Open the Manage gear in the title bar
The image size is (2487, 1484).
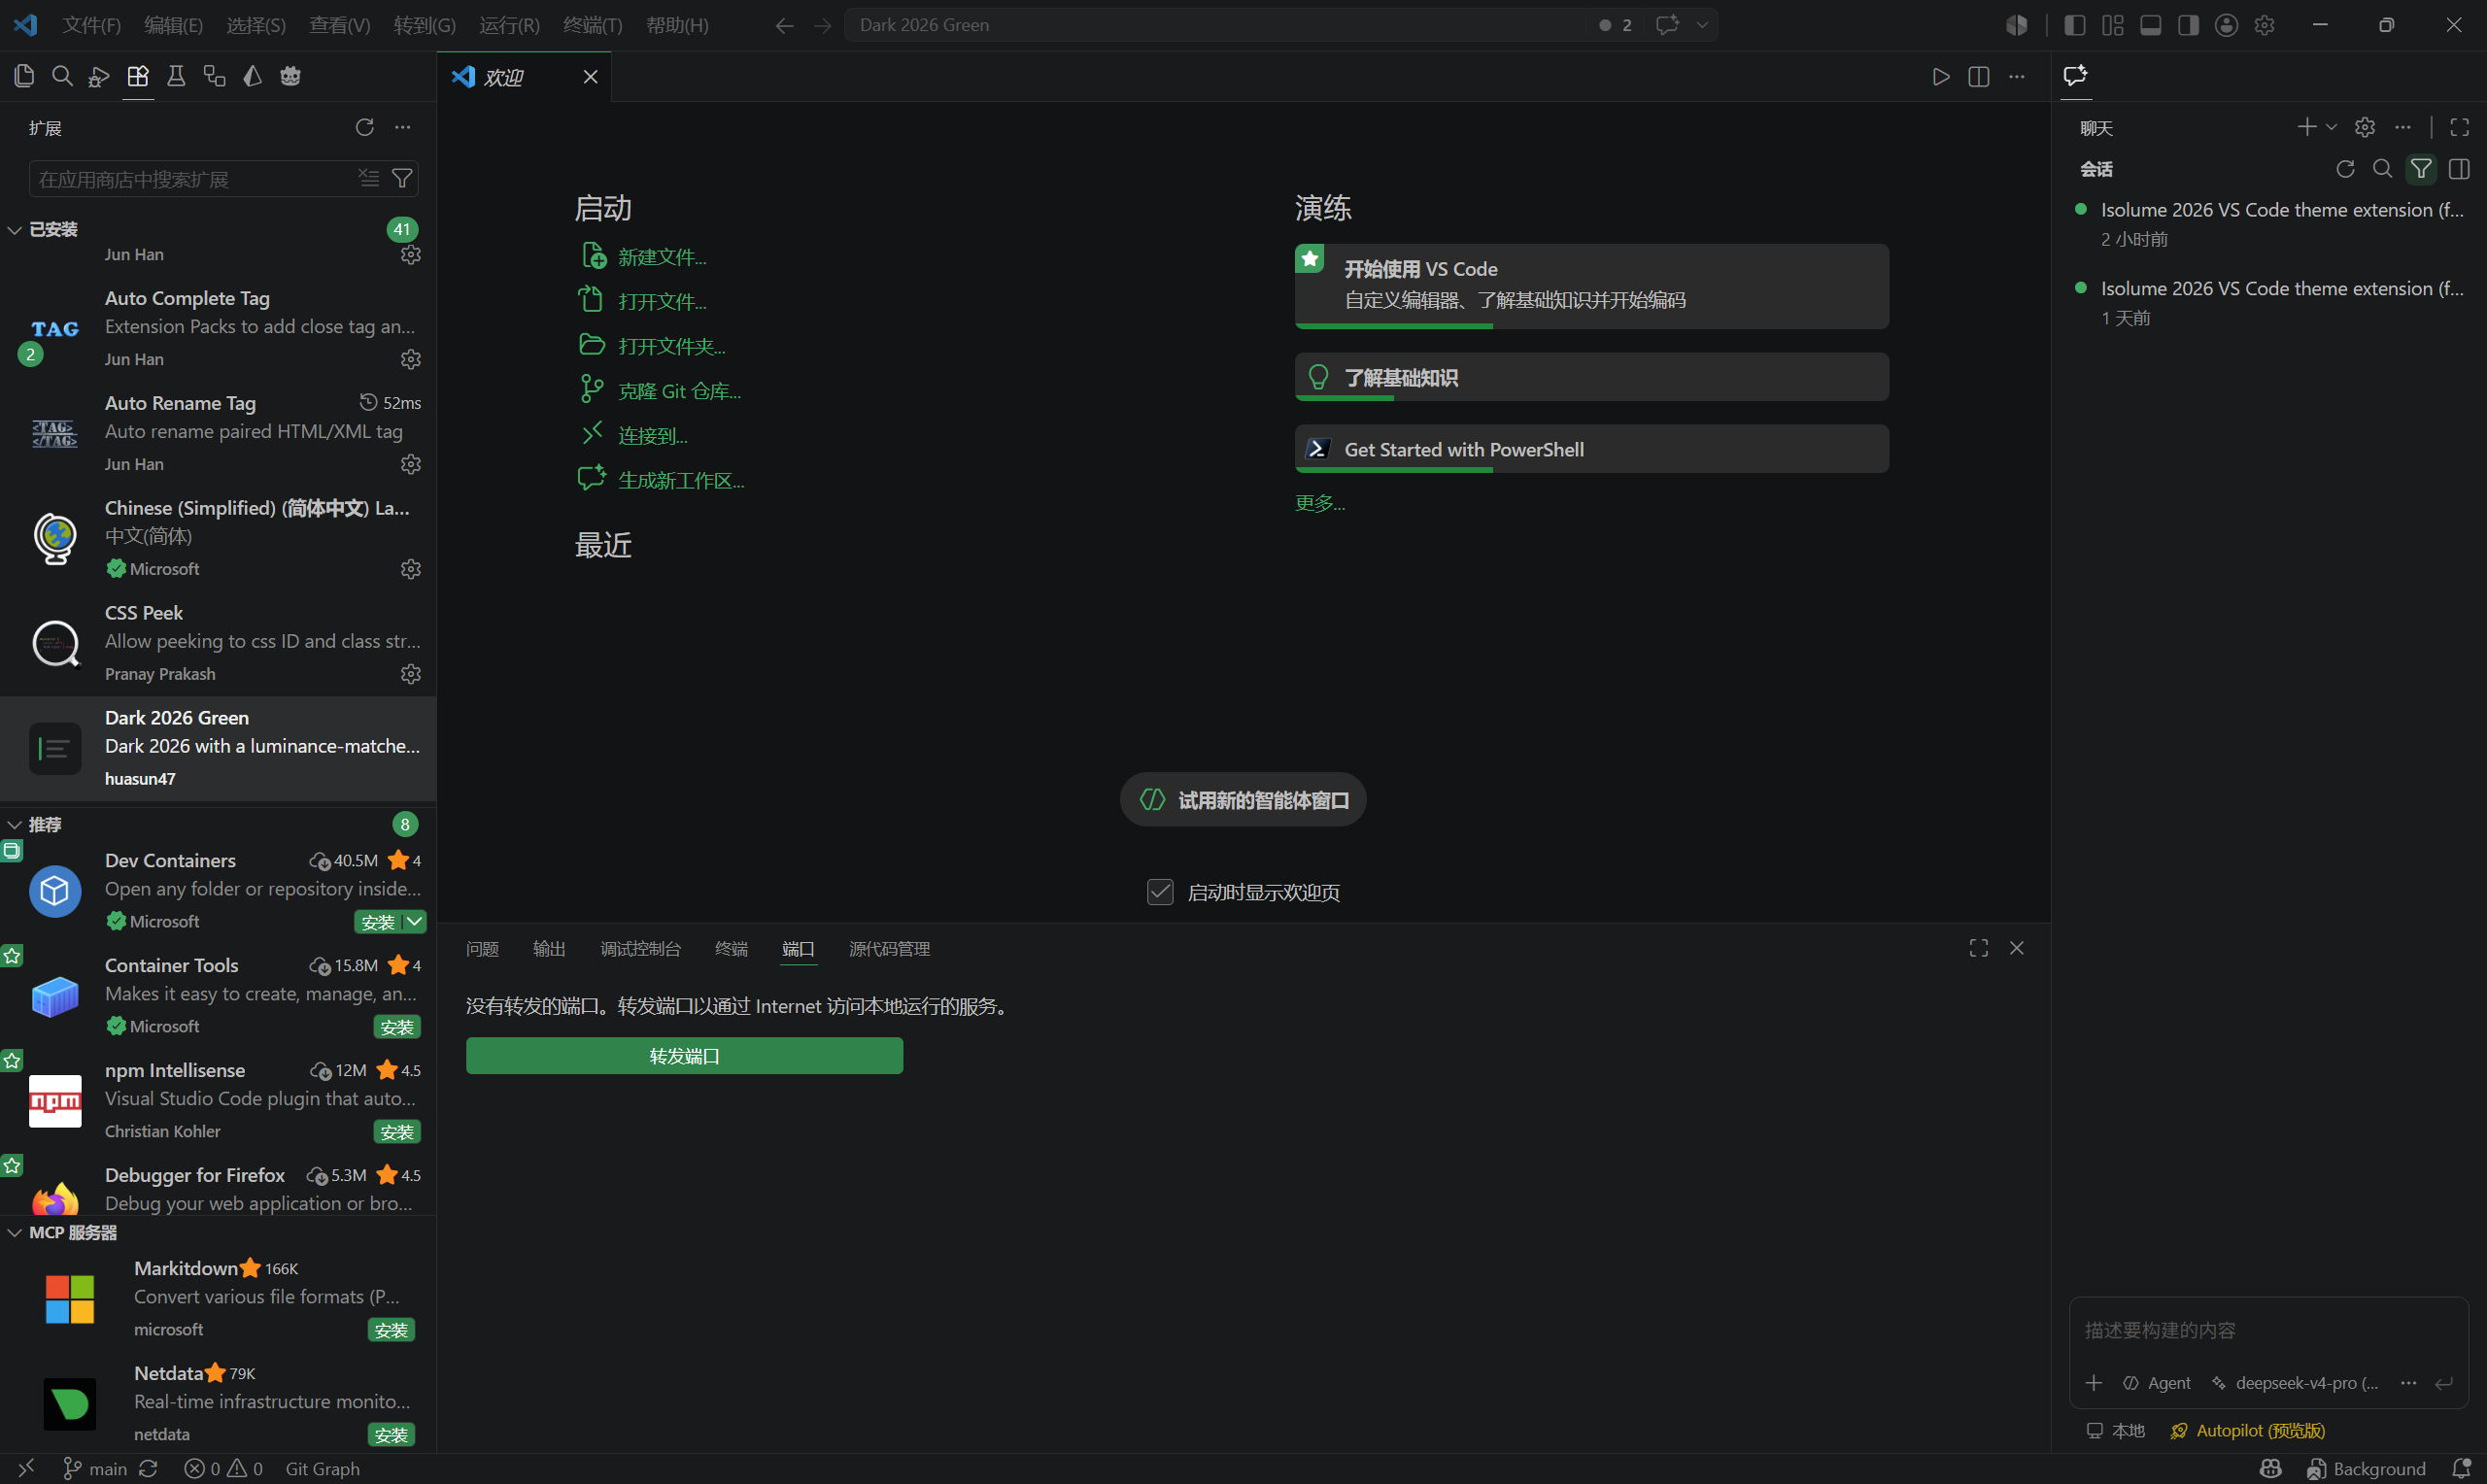click(2265, 25)
